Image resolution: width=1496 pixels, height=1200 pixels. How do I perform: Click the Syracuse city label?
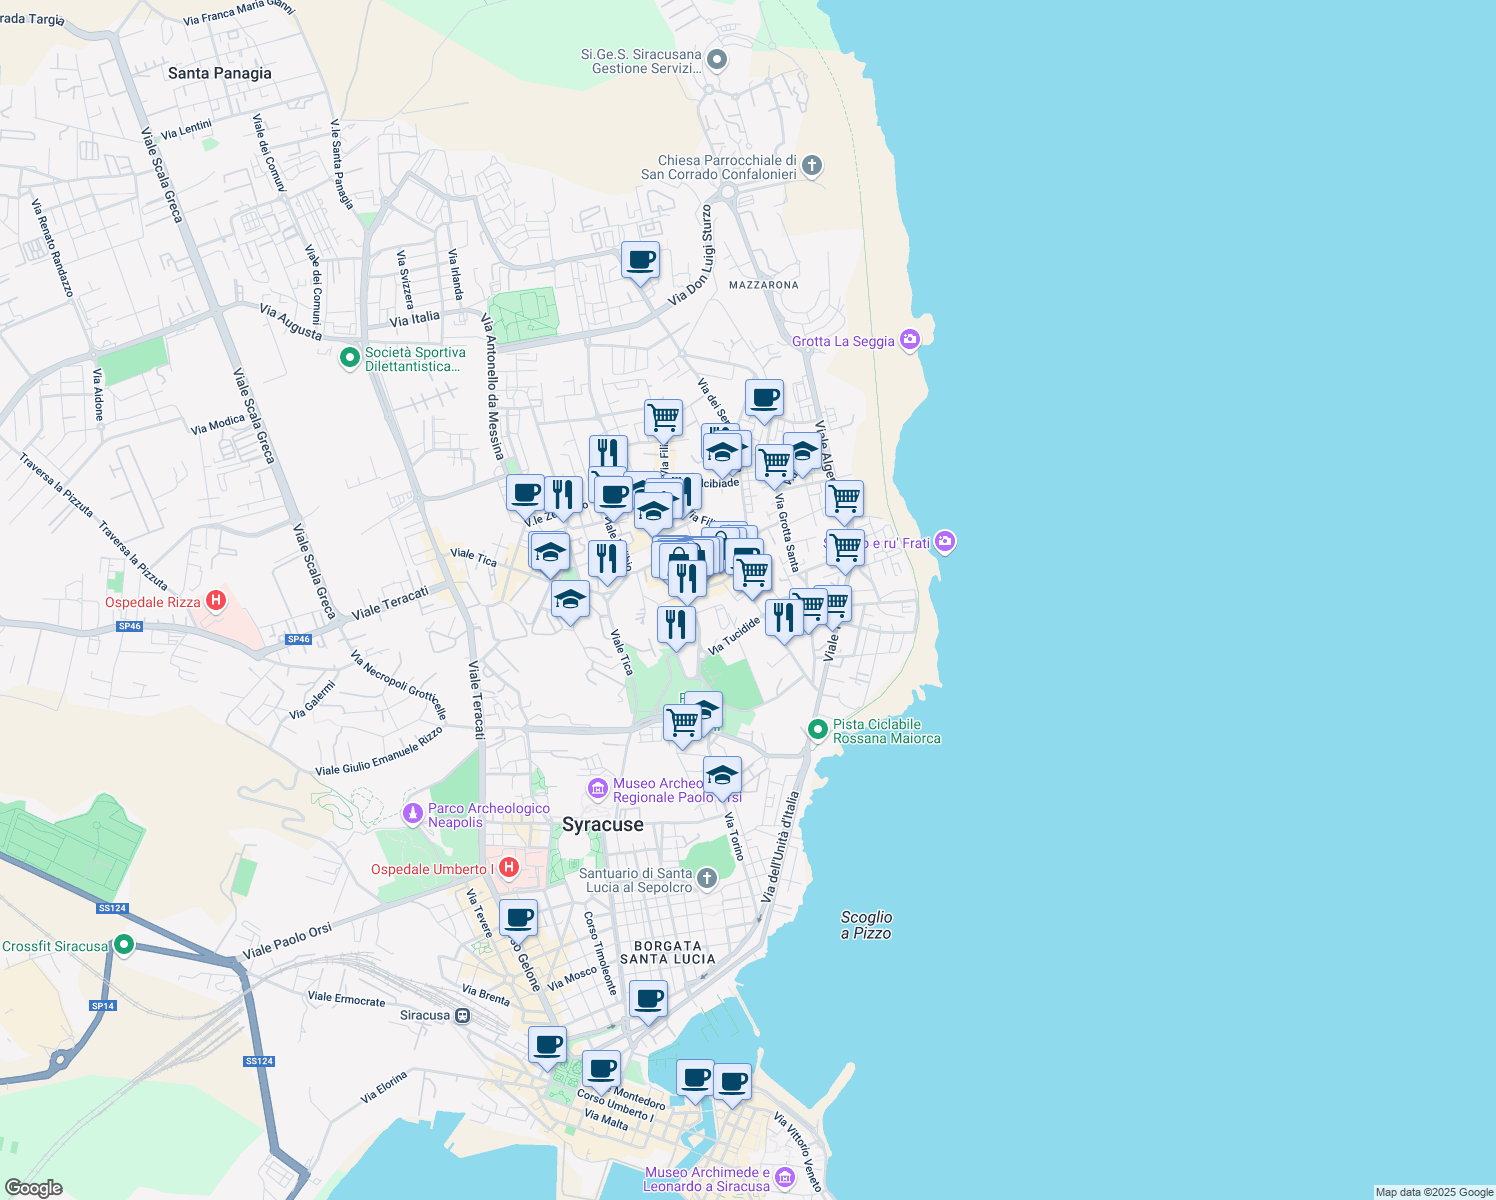pyautogui.click(x=603, y=824)
